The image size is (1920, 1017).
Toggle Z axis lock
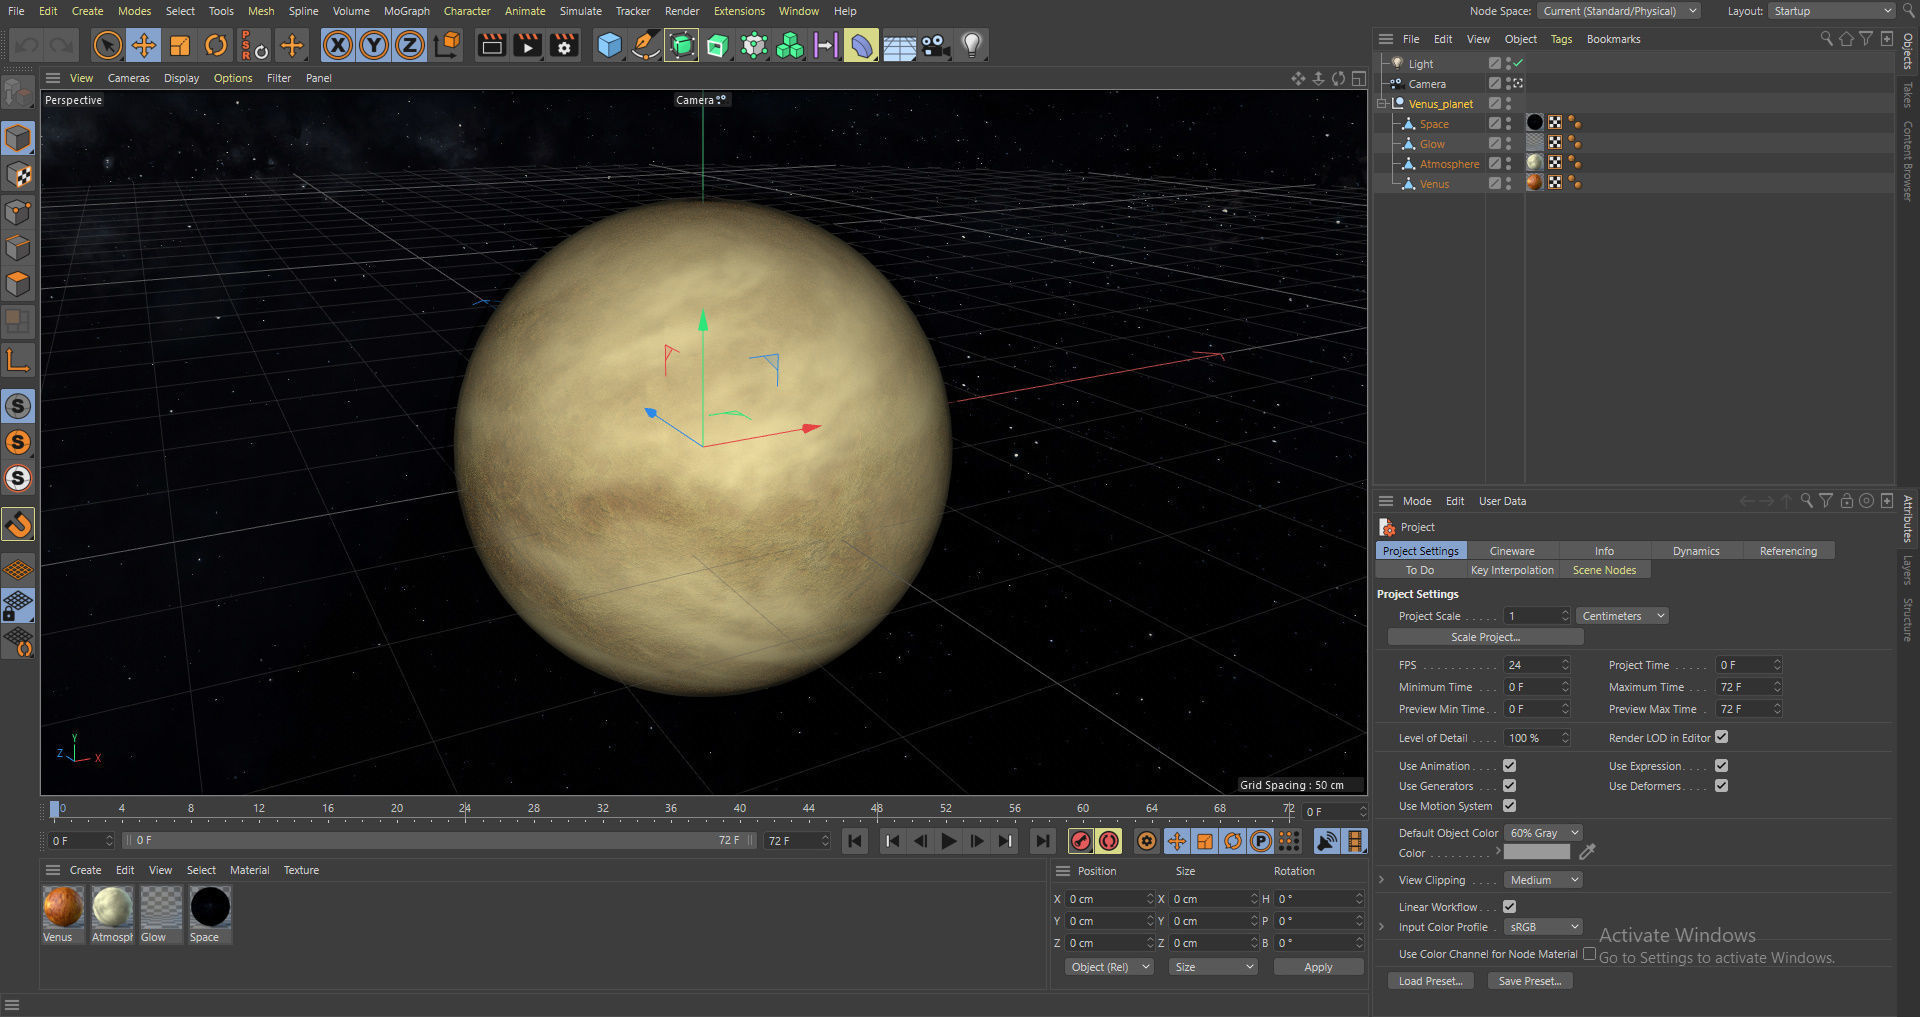click(x=410, y=45)
